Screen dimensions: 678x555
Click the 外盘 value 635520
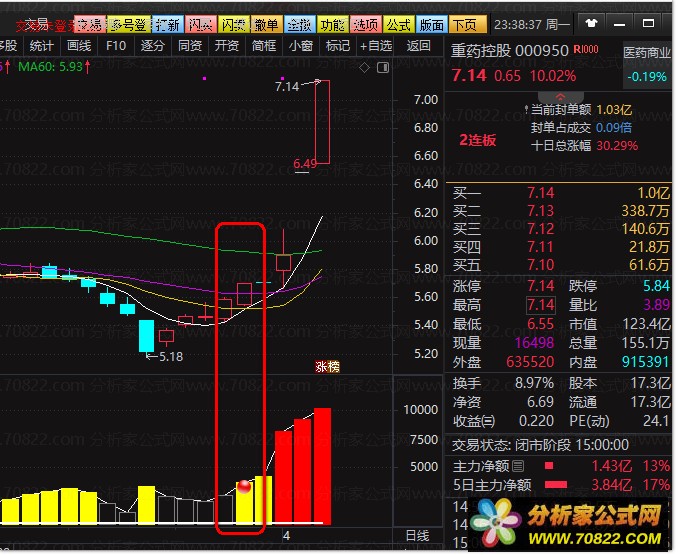point(530,362)
